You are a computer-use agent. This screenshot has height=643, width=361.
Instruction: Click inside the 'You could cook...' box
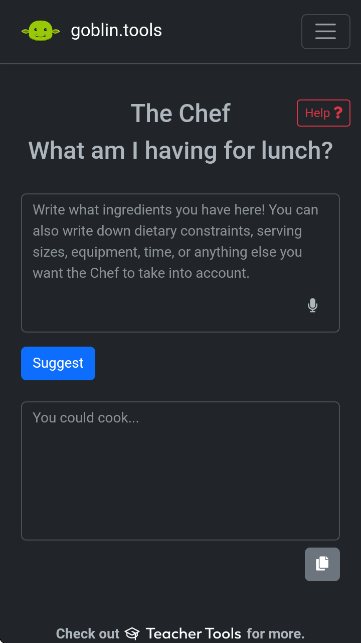pyautogui.click(x=180, y=471)
